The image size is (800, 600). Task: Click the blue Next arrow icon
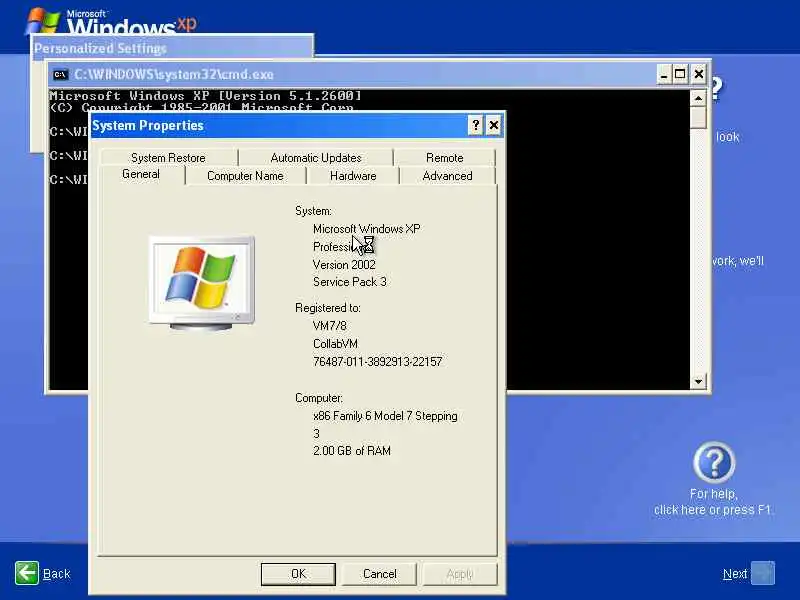point(763,573)
